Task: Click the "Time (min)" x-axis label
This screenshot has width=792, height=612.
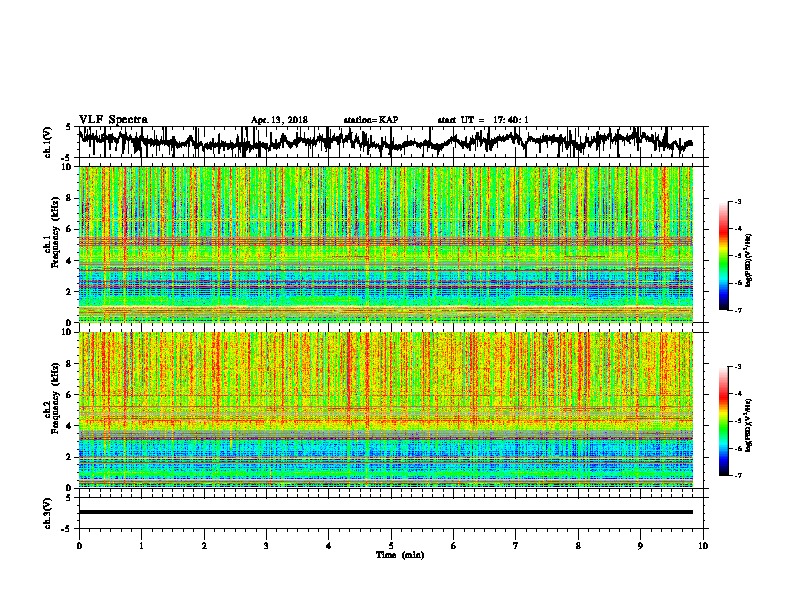Action: [400, 555]
